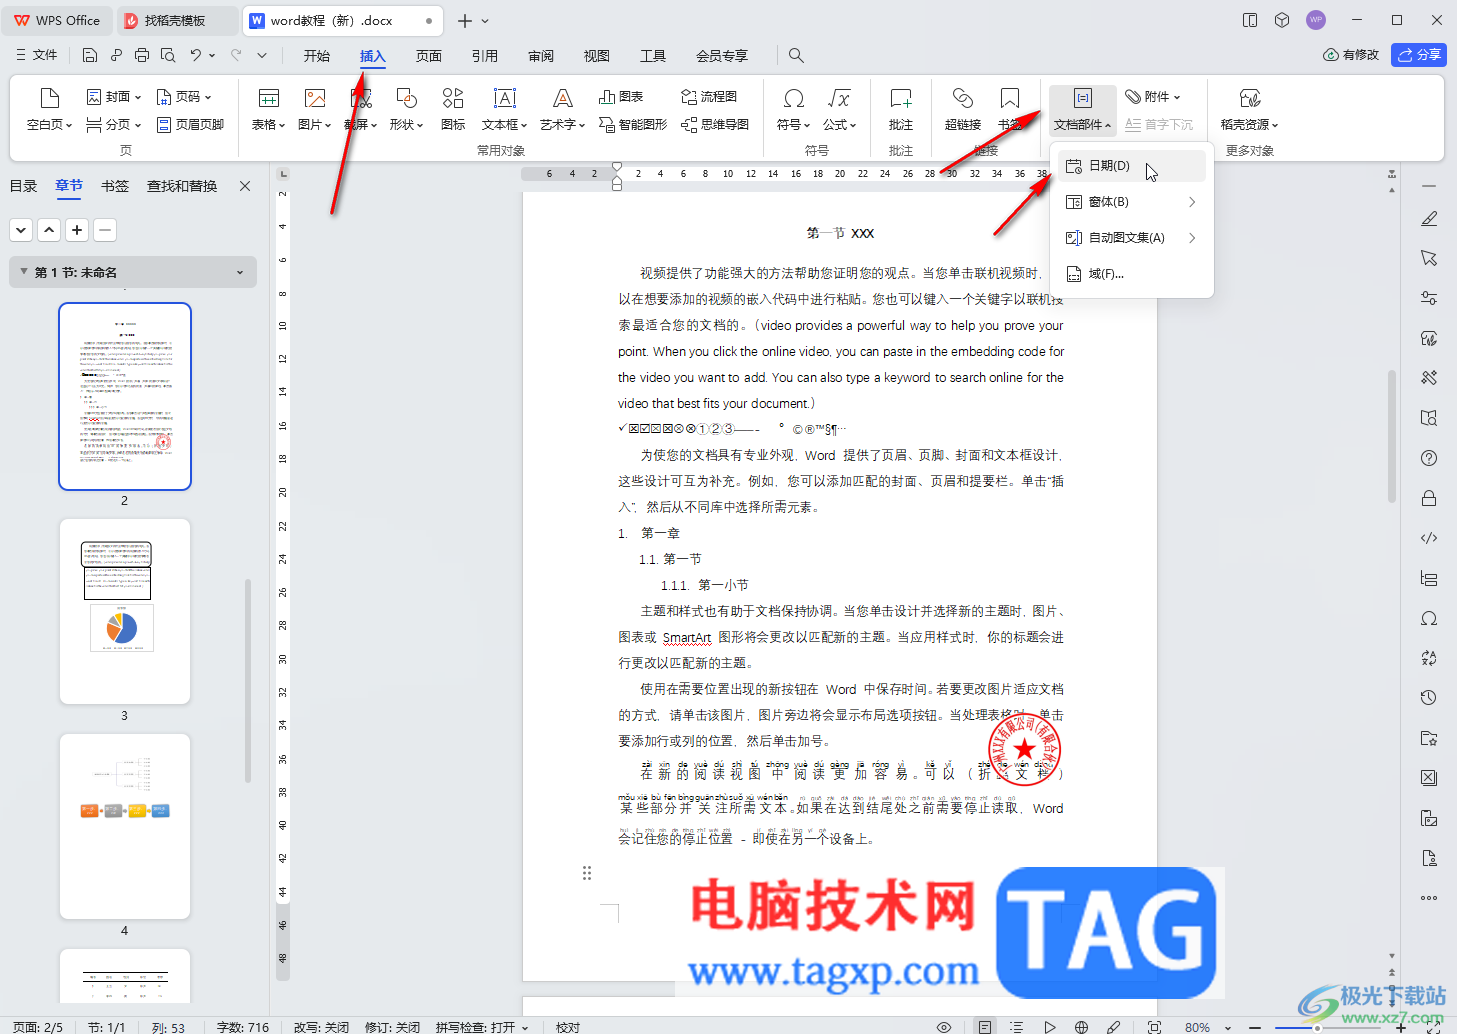
Task: Insert a hyperlink with 超链接
Action: click(963, 109)
